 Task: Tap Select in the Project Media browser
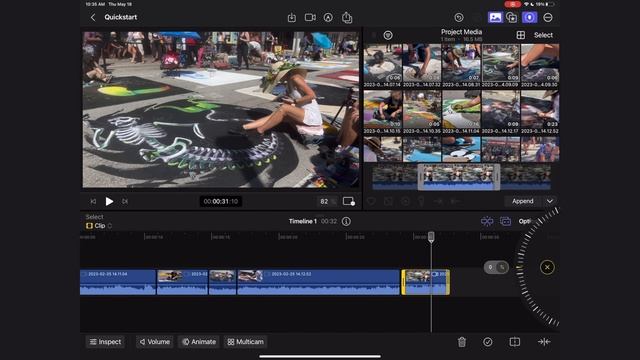543,35
